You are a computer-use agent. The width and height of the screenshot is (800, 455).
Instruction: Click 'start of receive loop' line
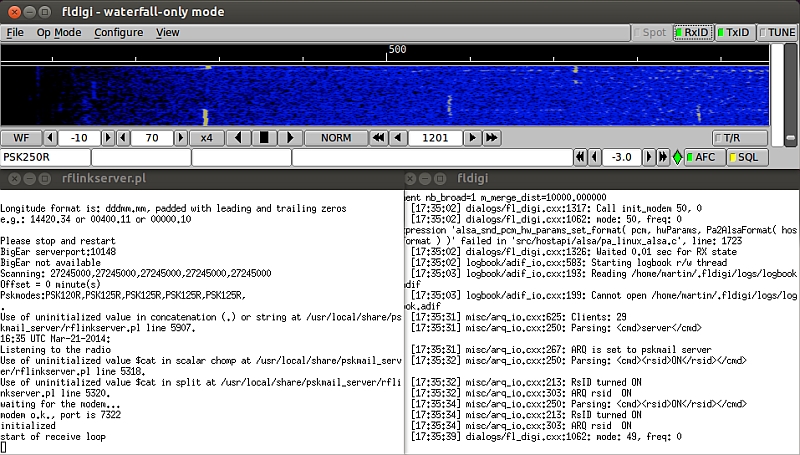[53, 437]
